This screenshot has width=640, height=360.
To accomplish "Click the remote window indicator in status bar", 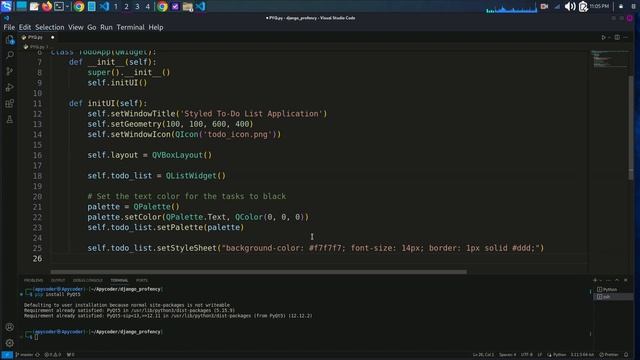I will click(7, 355).
